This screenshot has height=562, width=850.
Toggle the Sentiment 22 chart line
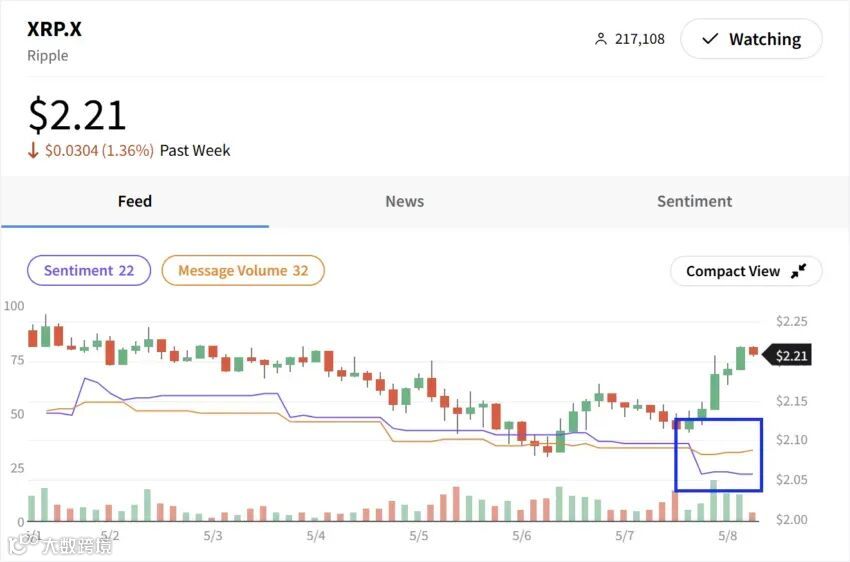89,270
